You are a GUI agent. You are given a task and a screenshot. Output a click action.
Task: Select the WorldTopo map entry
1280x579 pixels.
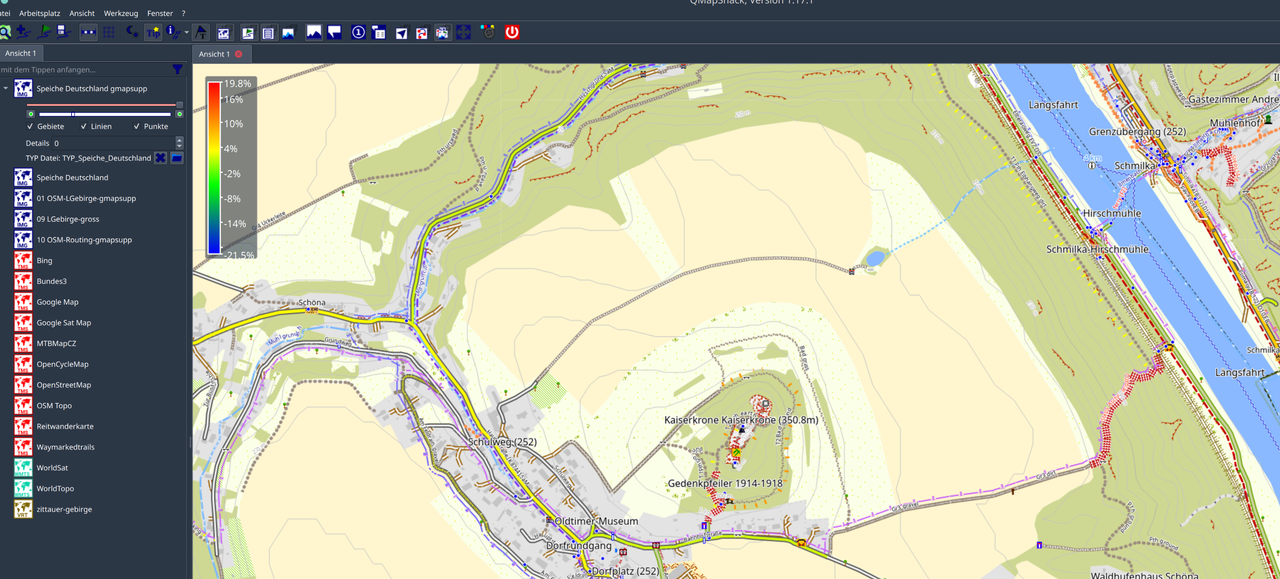(54, 488)
